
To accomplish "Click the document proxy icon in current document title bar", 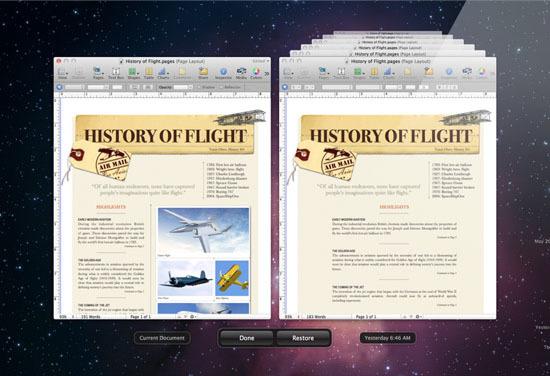I will click(122, 61).
